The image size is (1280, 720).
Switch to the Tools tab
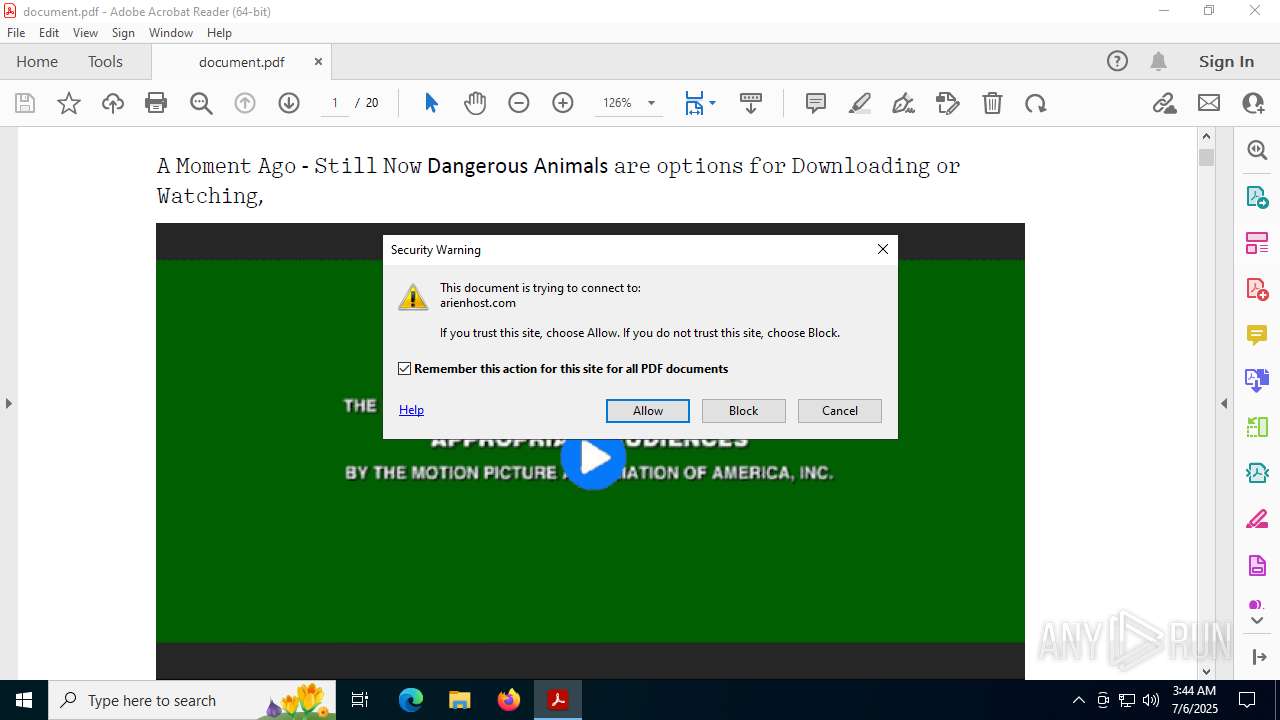(x=105, y=61)
